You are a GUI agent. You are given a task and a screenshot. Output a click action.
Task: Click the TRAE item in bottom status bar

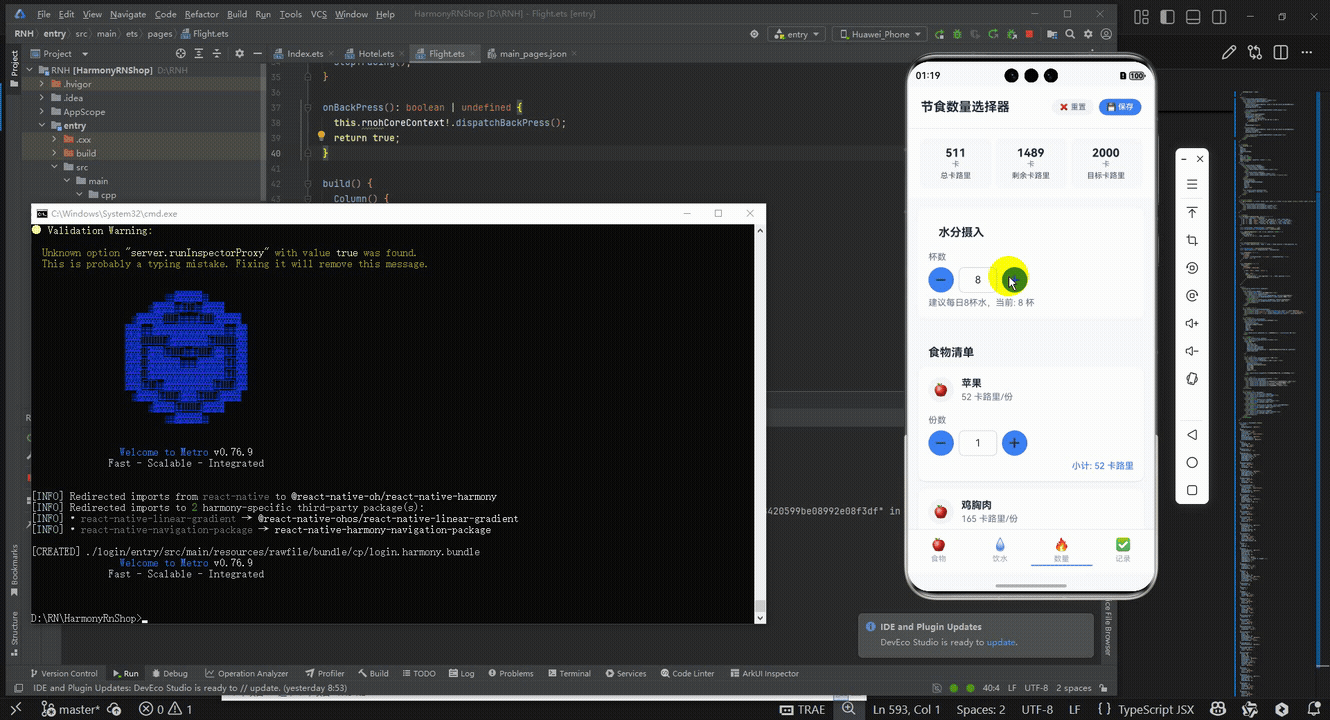802,709
